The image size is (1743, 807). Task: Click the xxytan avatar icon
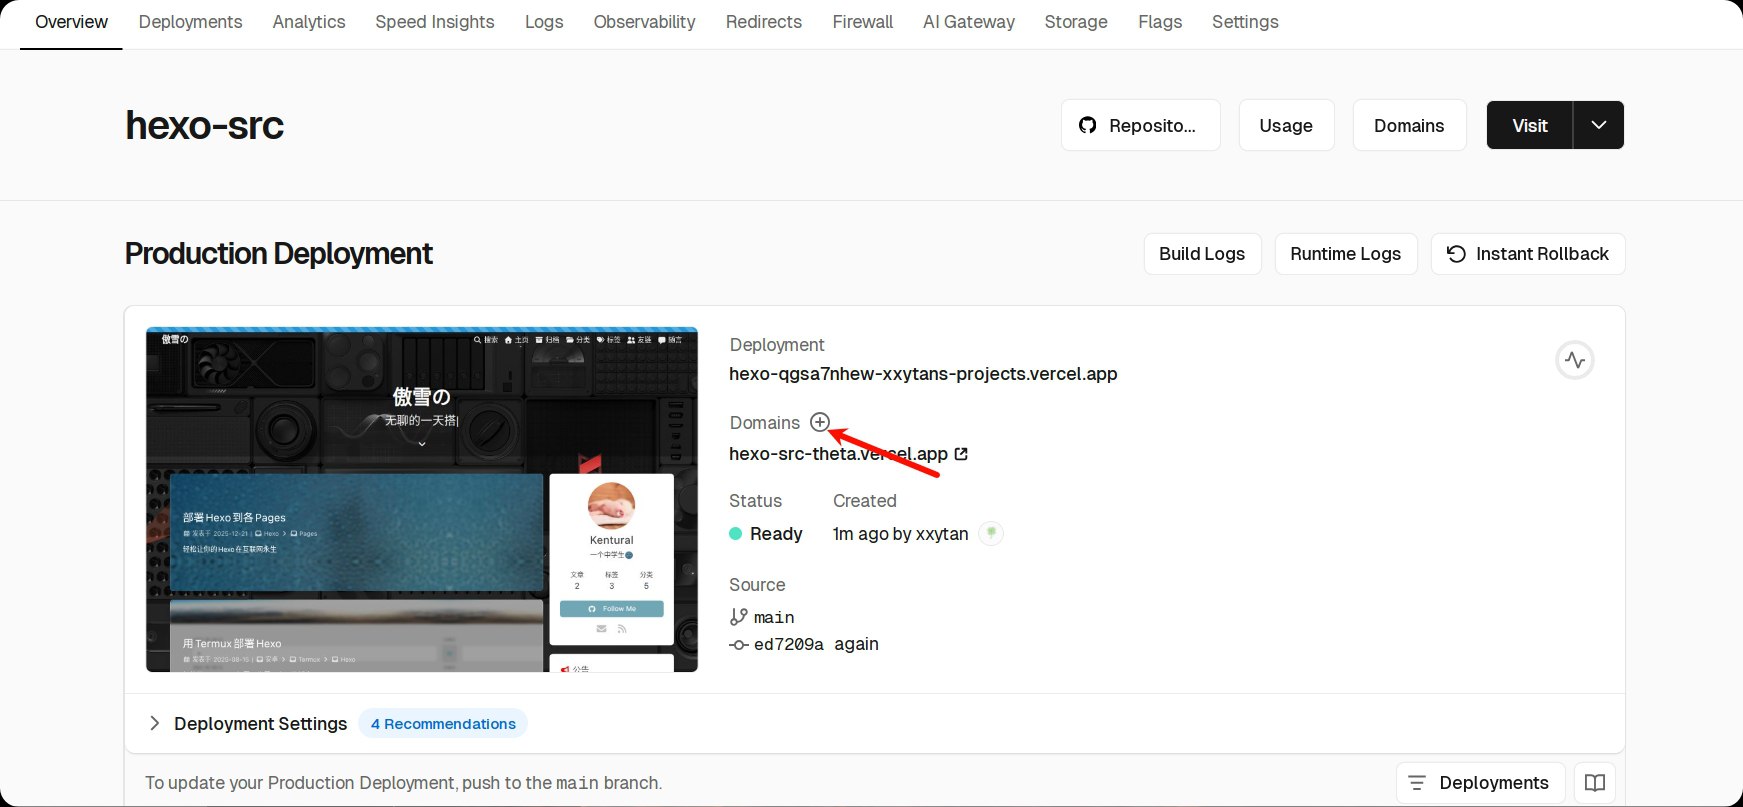991,533
